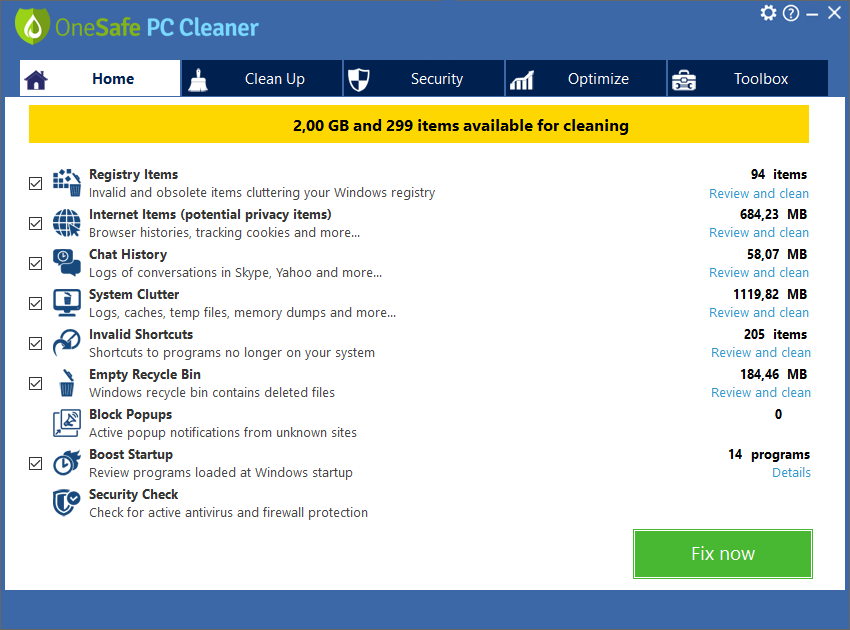Toggle the System Clutter checkbox
This screenshot has width=850, height=630.
click(x=35, y=303)
